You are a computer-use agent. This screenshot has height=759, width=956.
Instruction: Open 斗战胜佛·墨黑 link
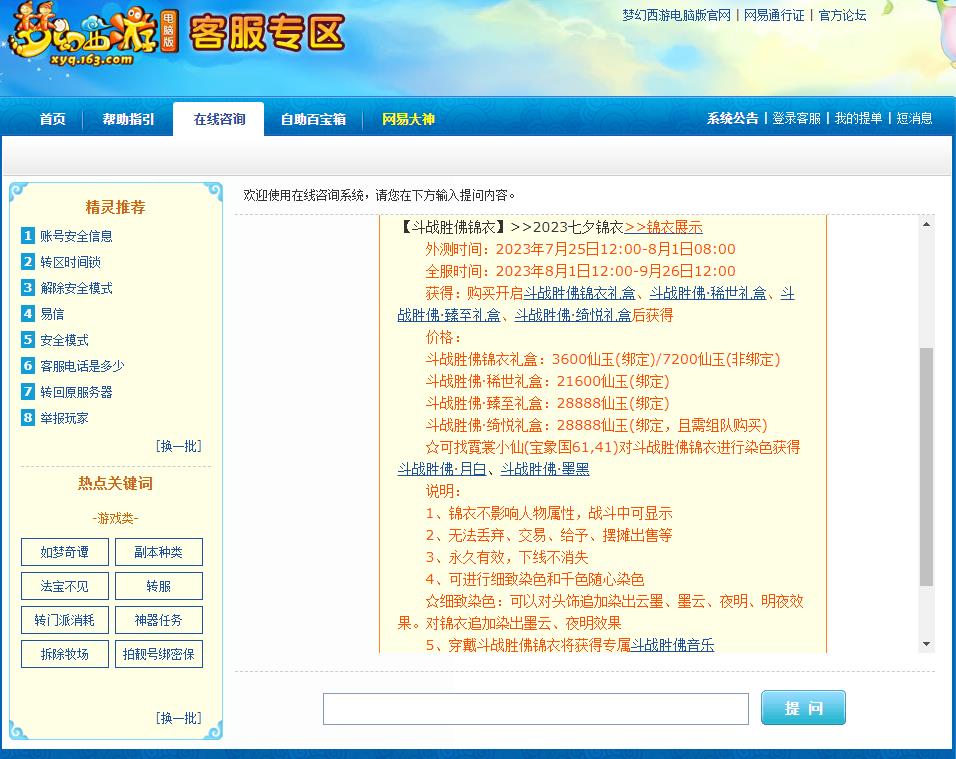545,469
